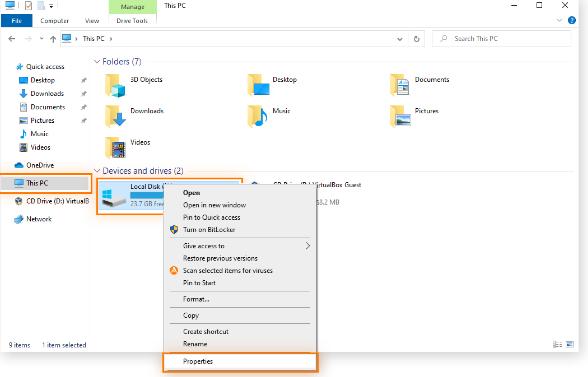This screenshot has height=377, width=588.
Task: Choose Rename from the context menu
Action: [x=195, y=344]
